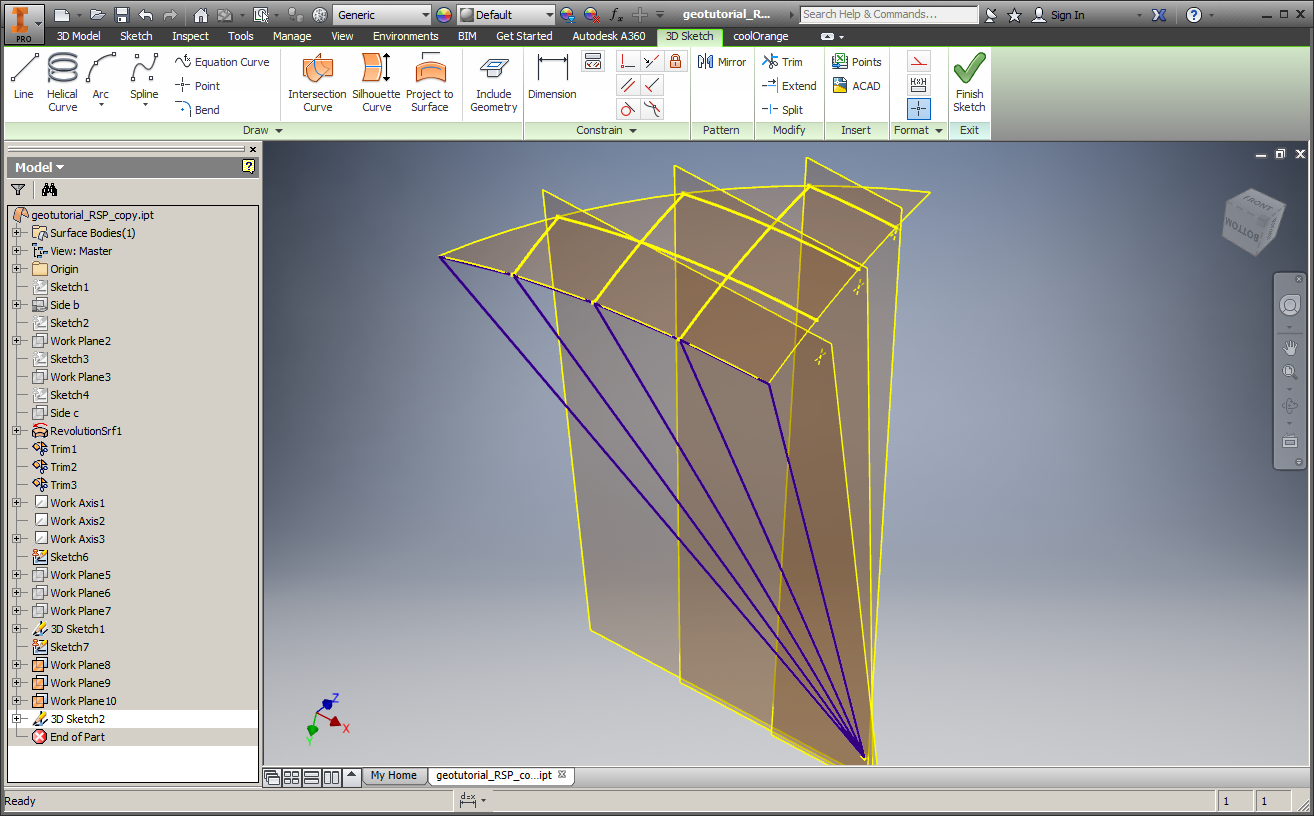Click the Undo arrow
The width and height of the screenshot is (1314, 816).
pos(146,15)
